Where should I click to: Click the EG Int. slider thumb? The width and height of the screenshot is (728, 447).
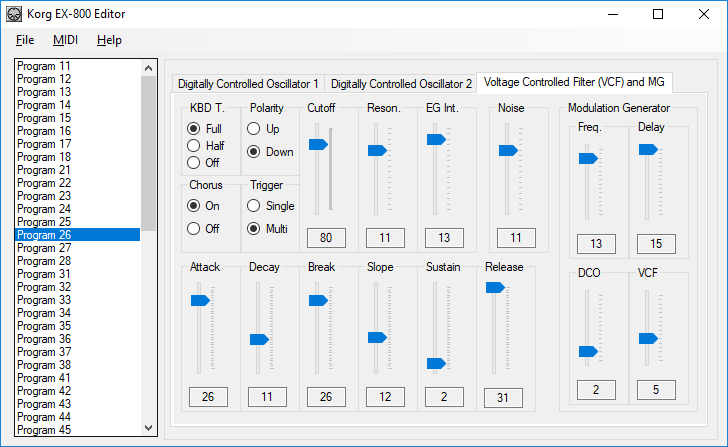point(436,139)
